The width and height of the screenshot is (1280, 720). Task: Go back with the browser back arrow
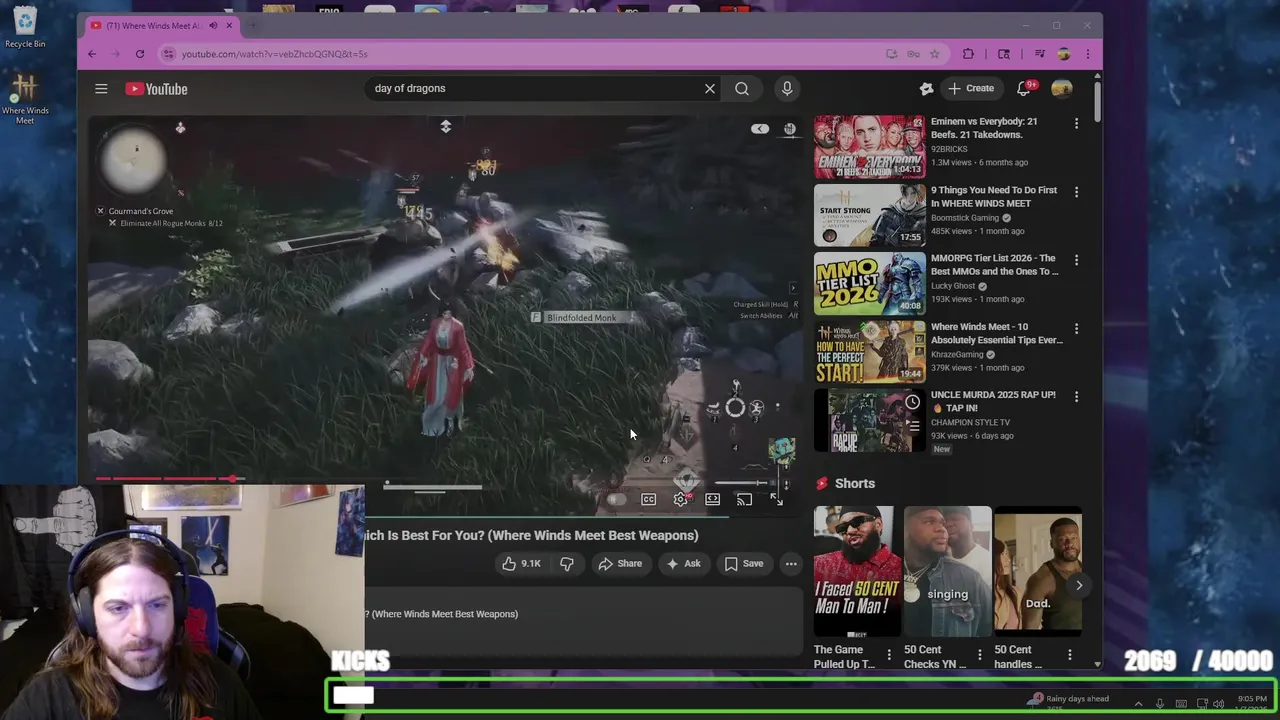92,54
